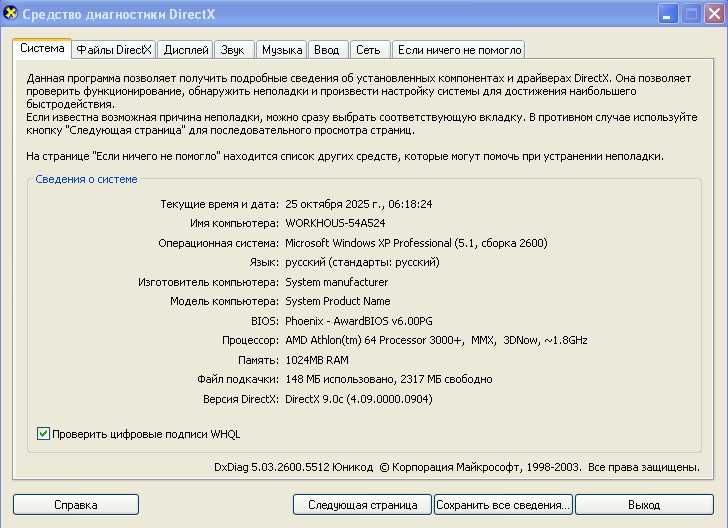Screen dimensions: 728x528
Task: Click the Имя компьютера label
Action: tap(234, 223)
